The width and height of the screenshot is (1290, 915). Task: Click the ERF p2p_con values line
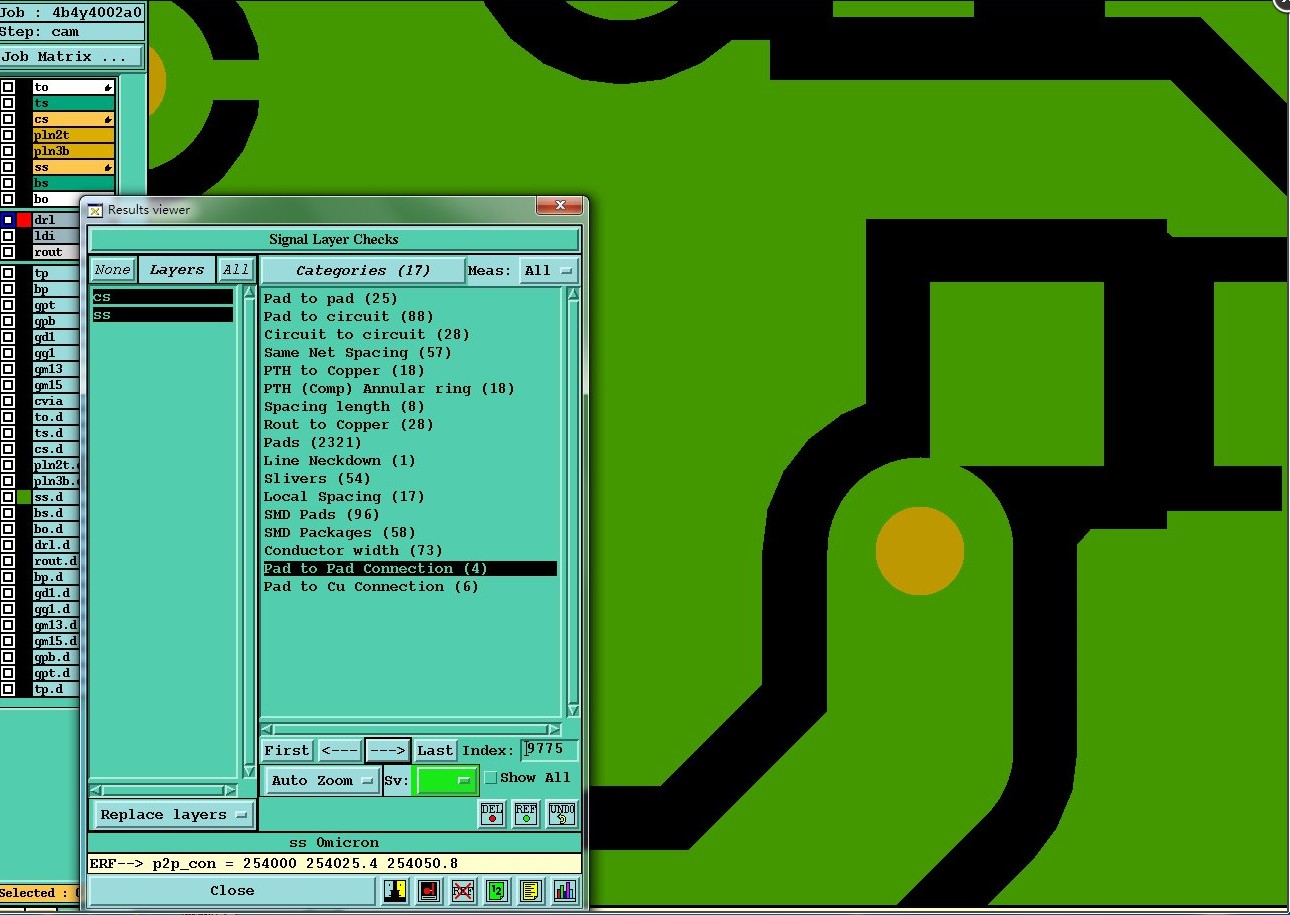pyautogui.click(x=334, y=863)
